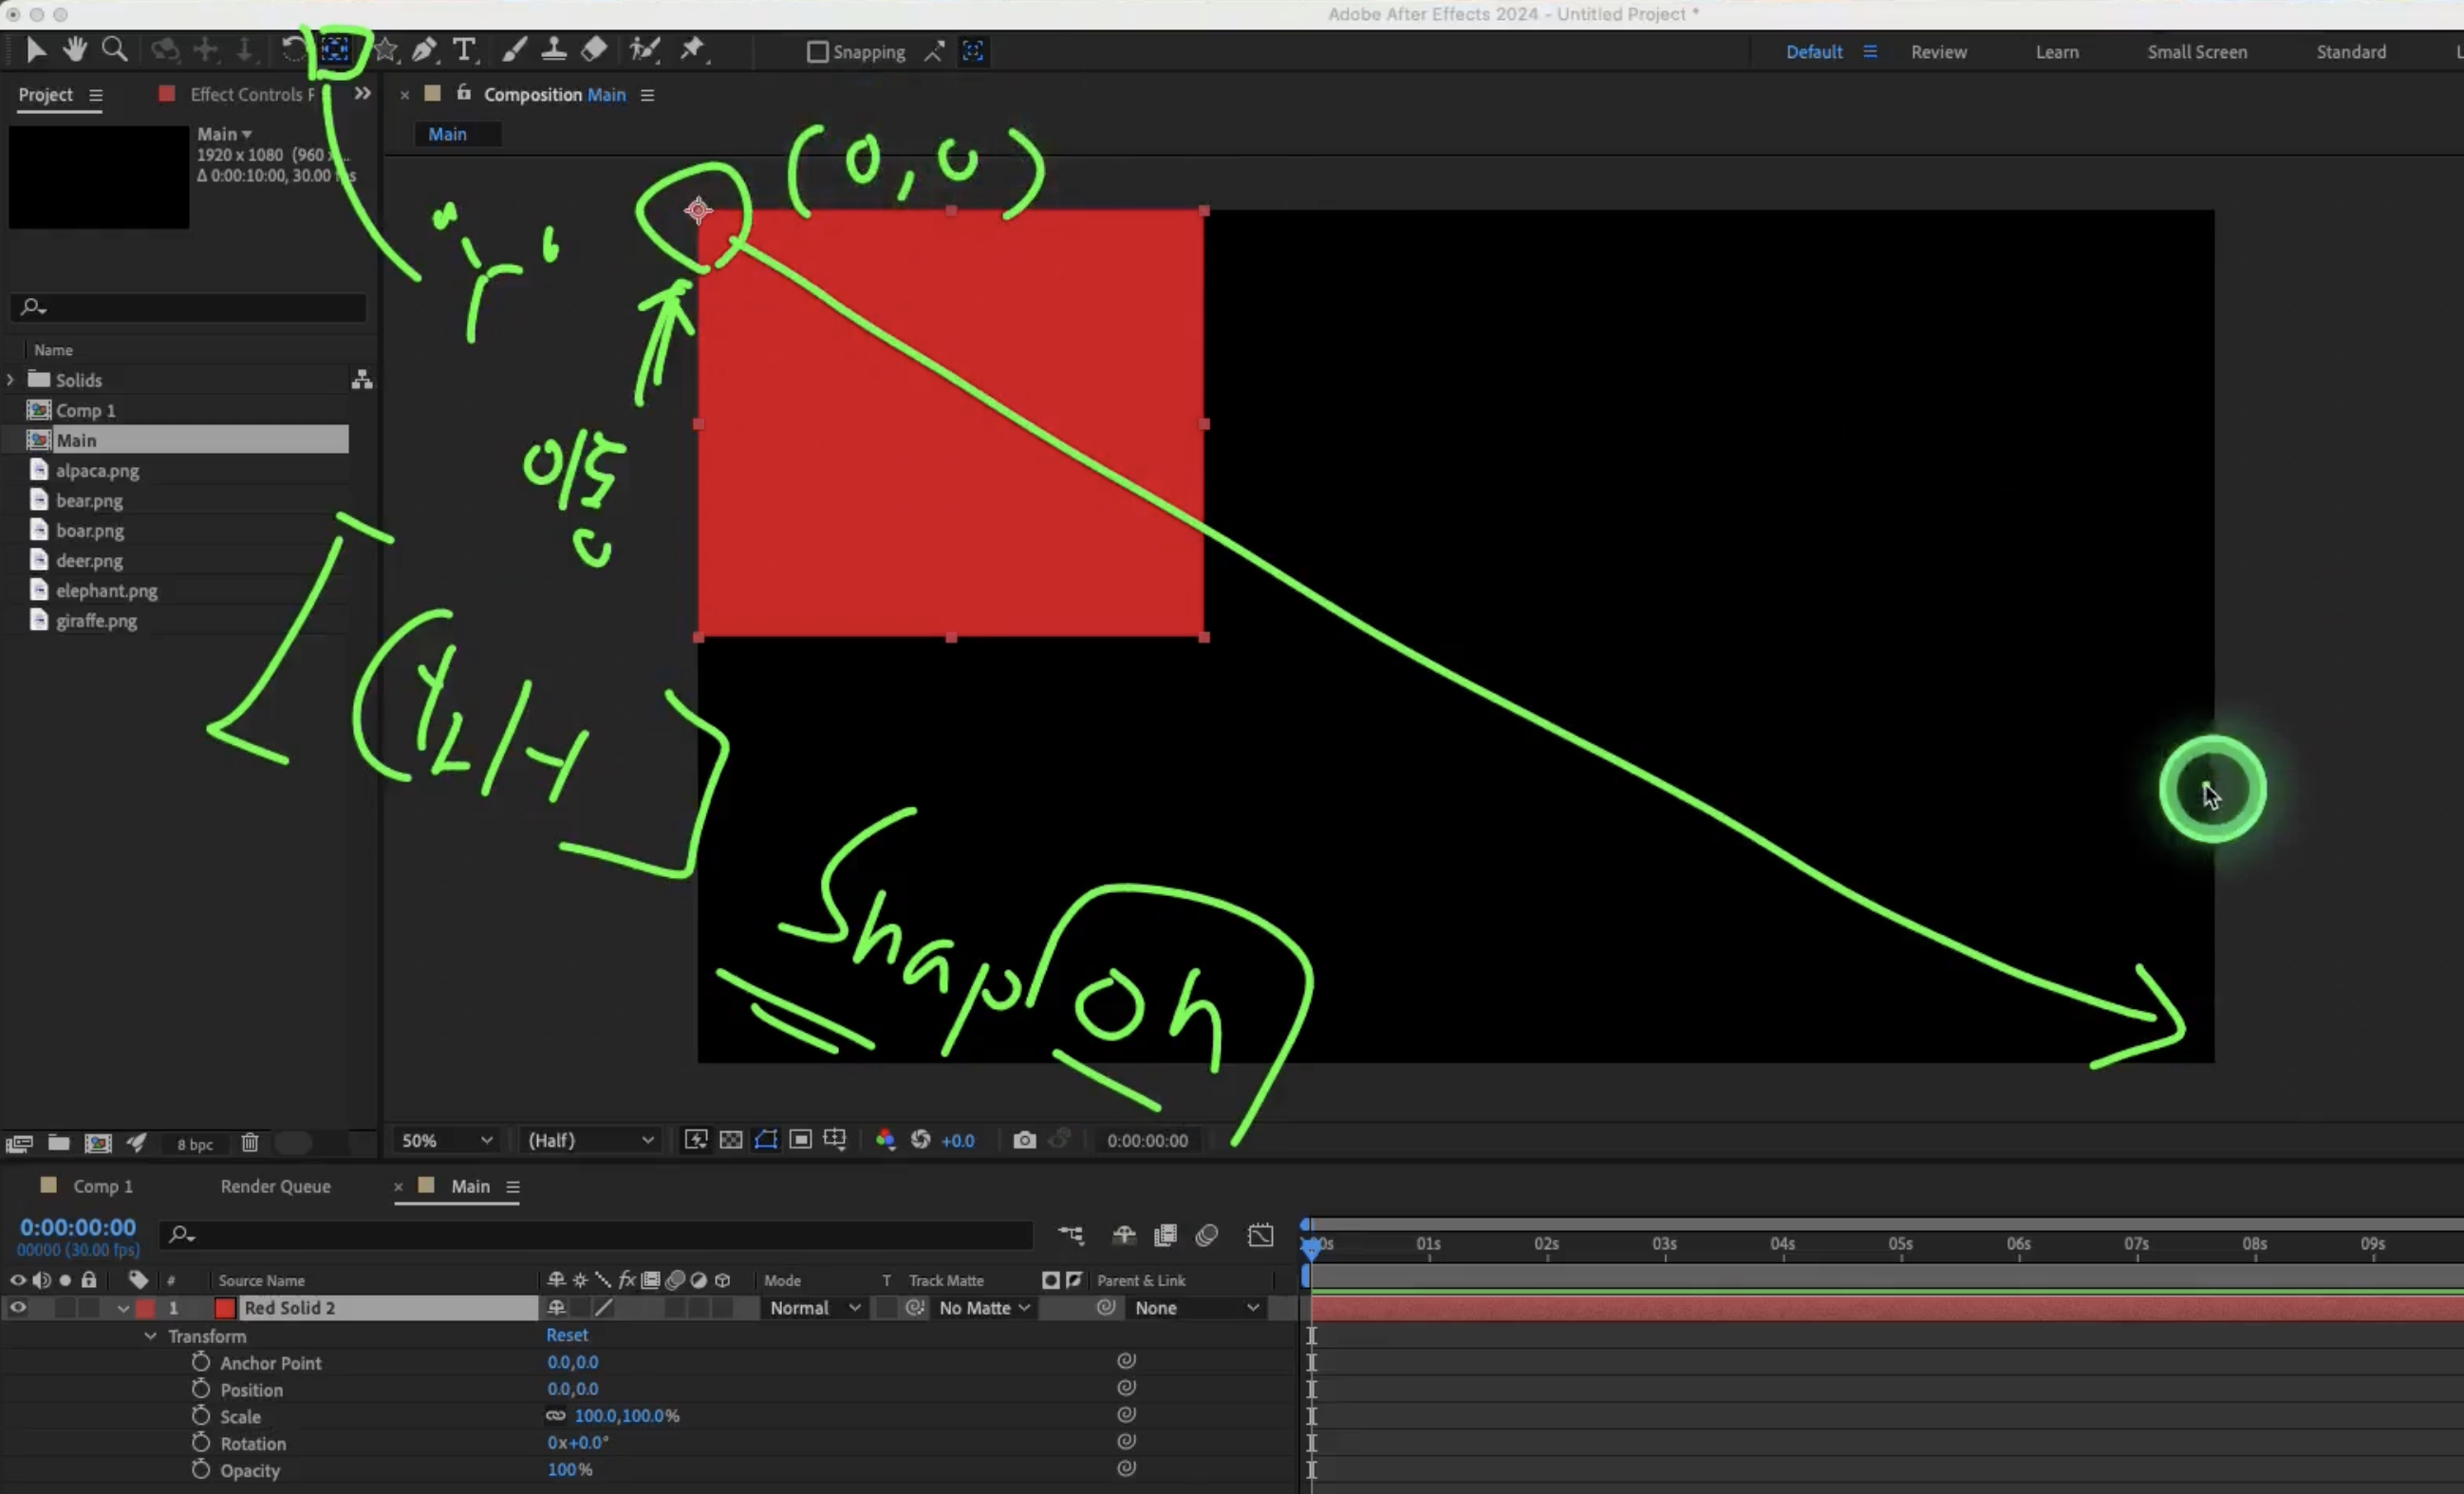
Task: Select the Puppet Pin tool
Action: click(692, 50)
